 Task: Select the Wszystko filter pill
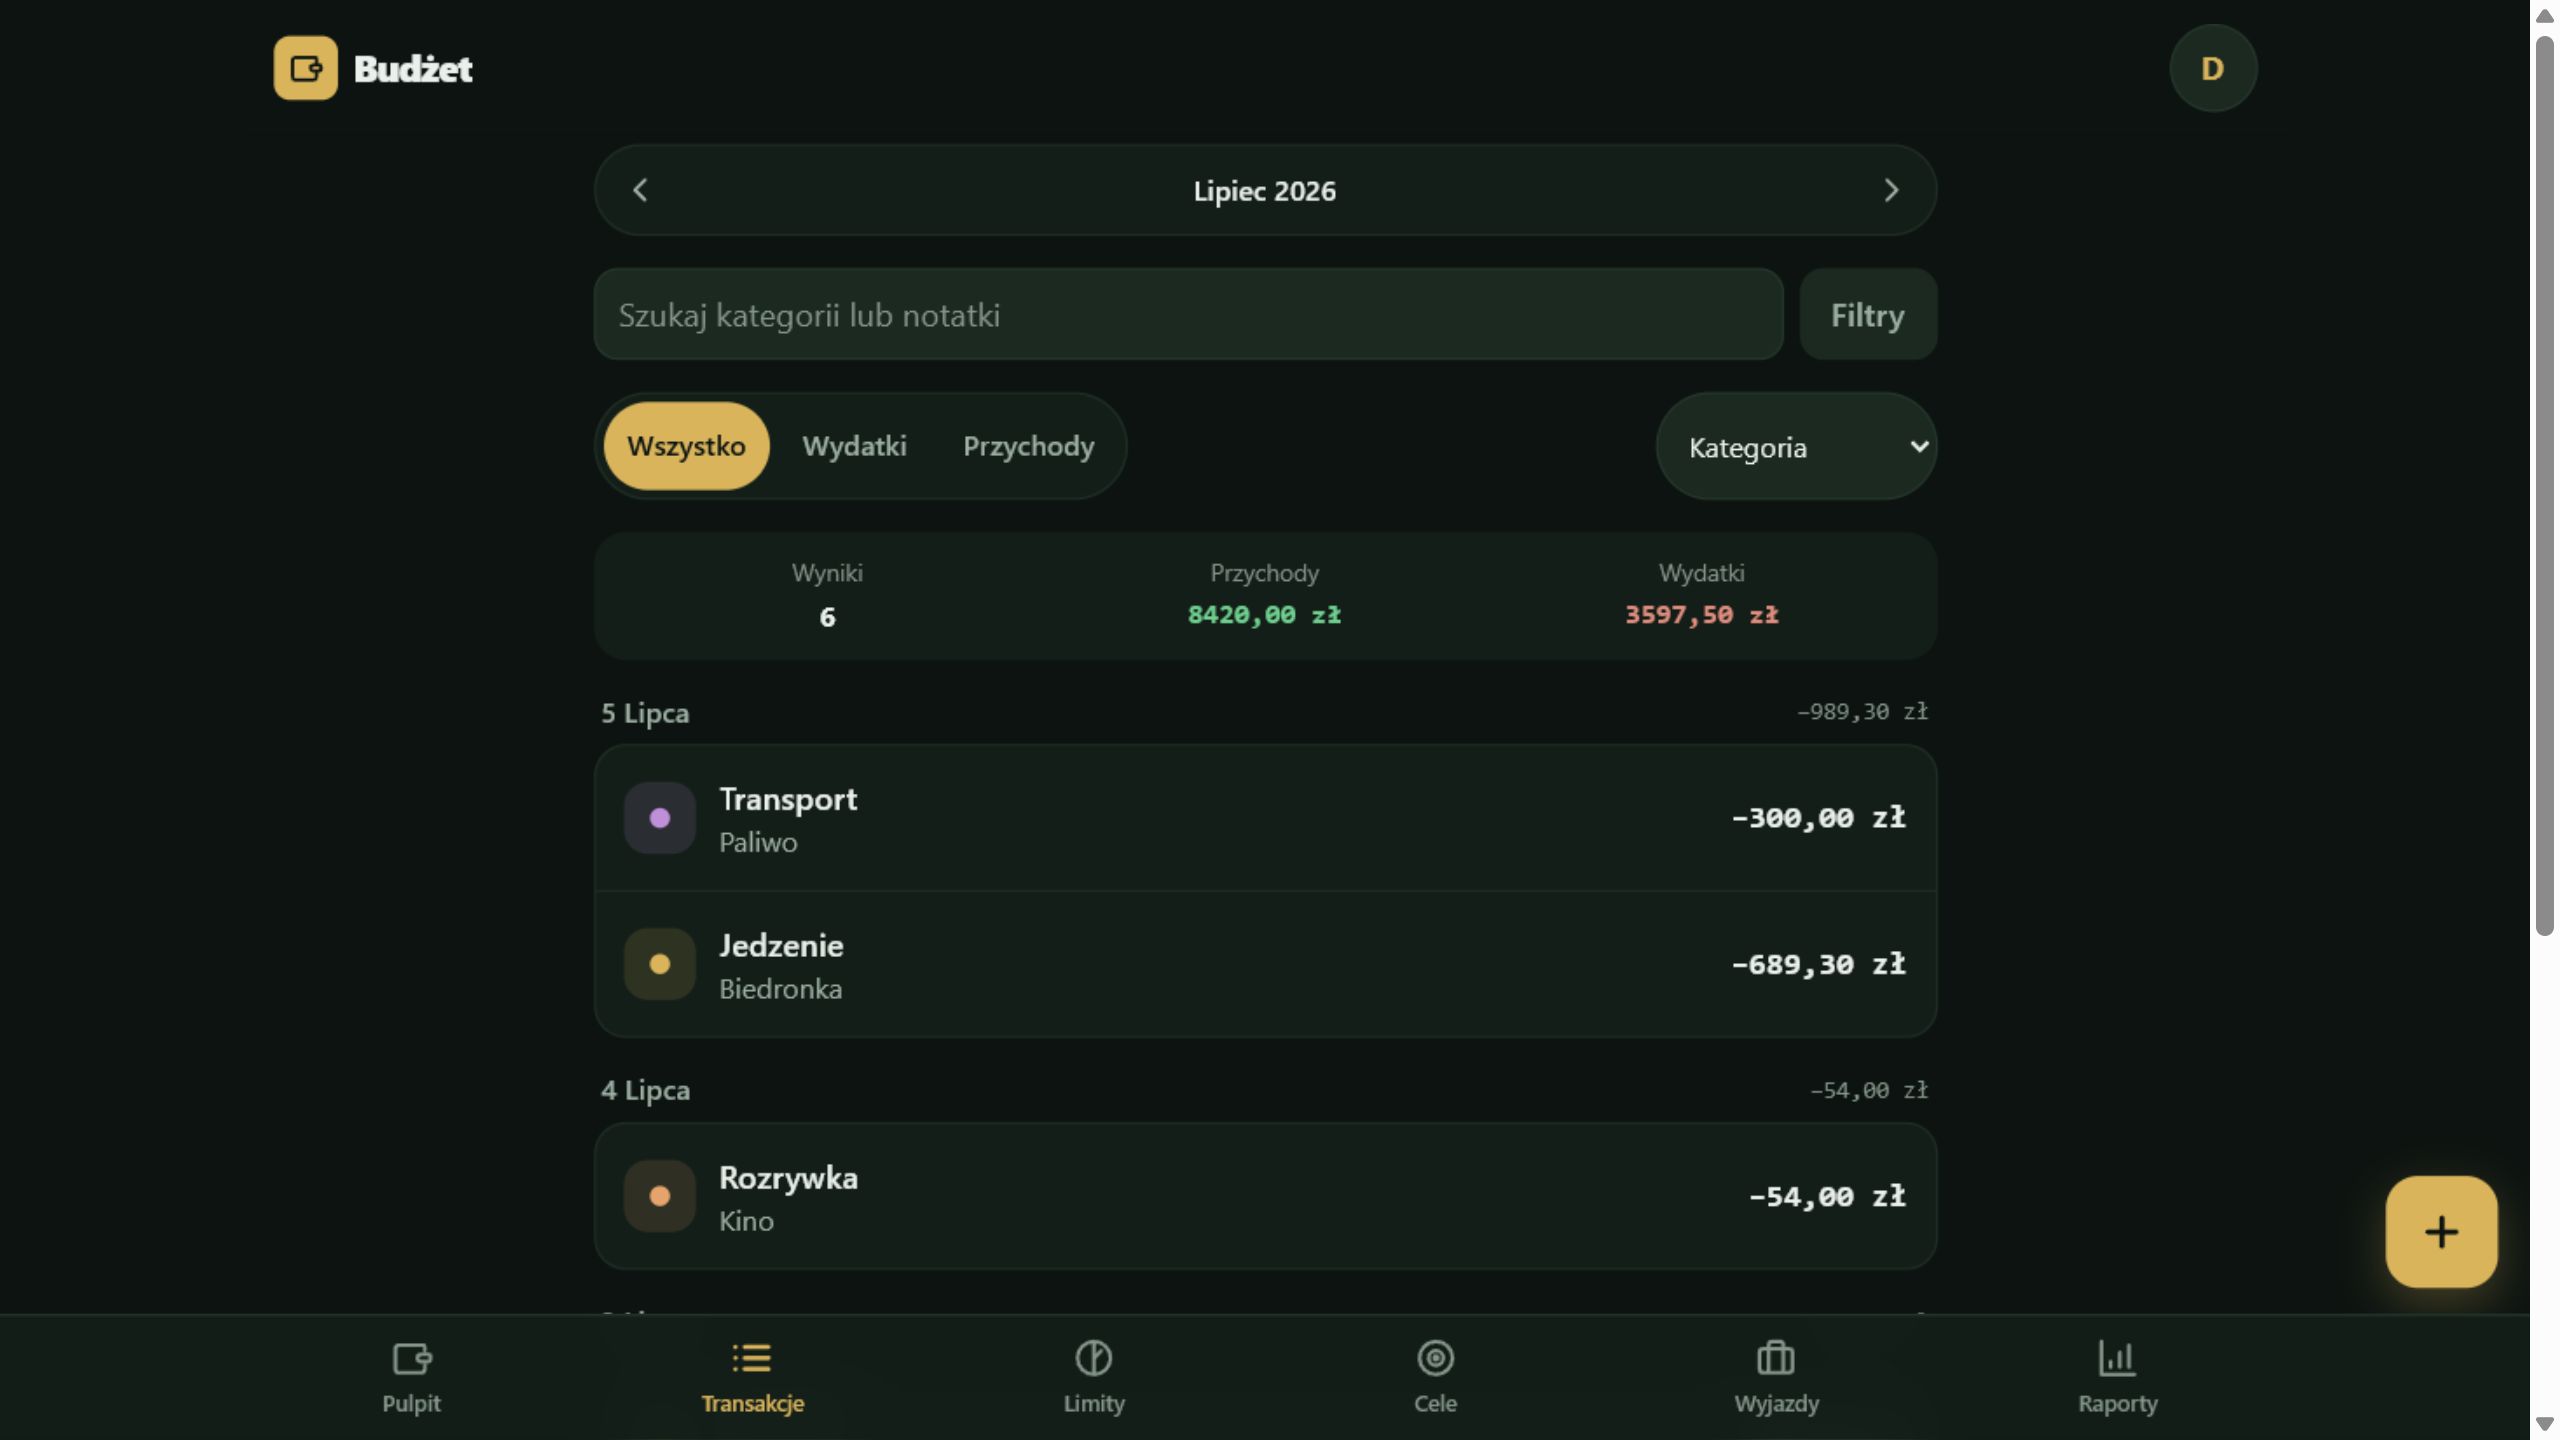[686, 446]
